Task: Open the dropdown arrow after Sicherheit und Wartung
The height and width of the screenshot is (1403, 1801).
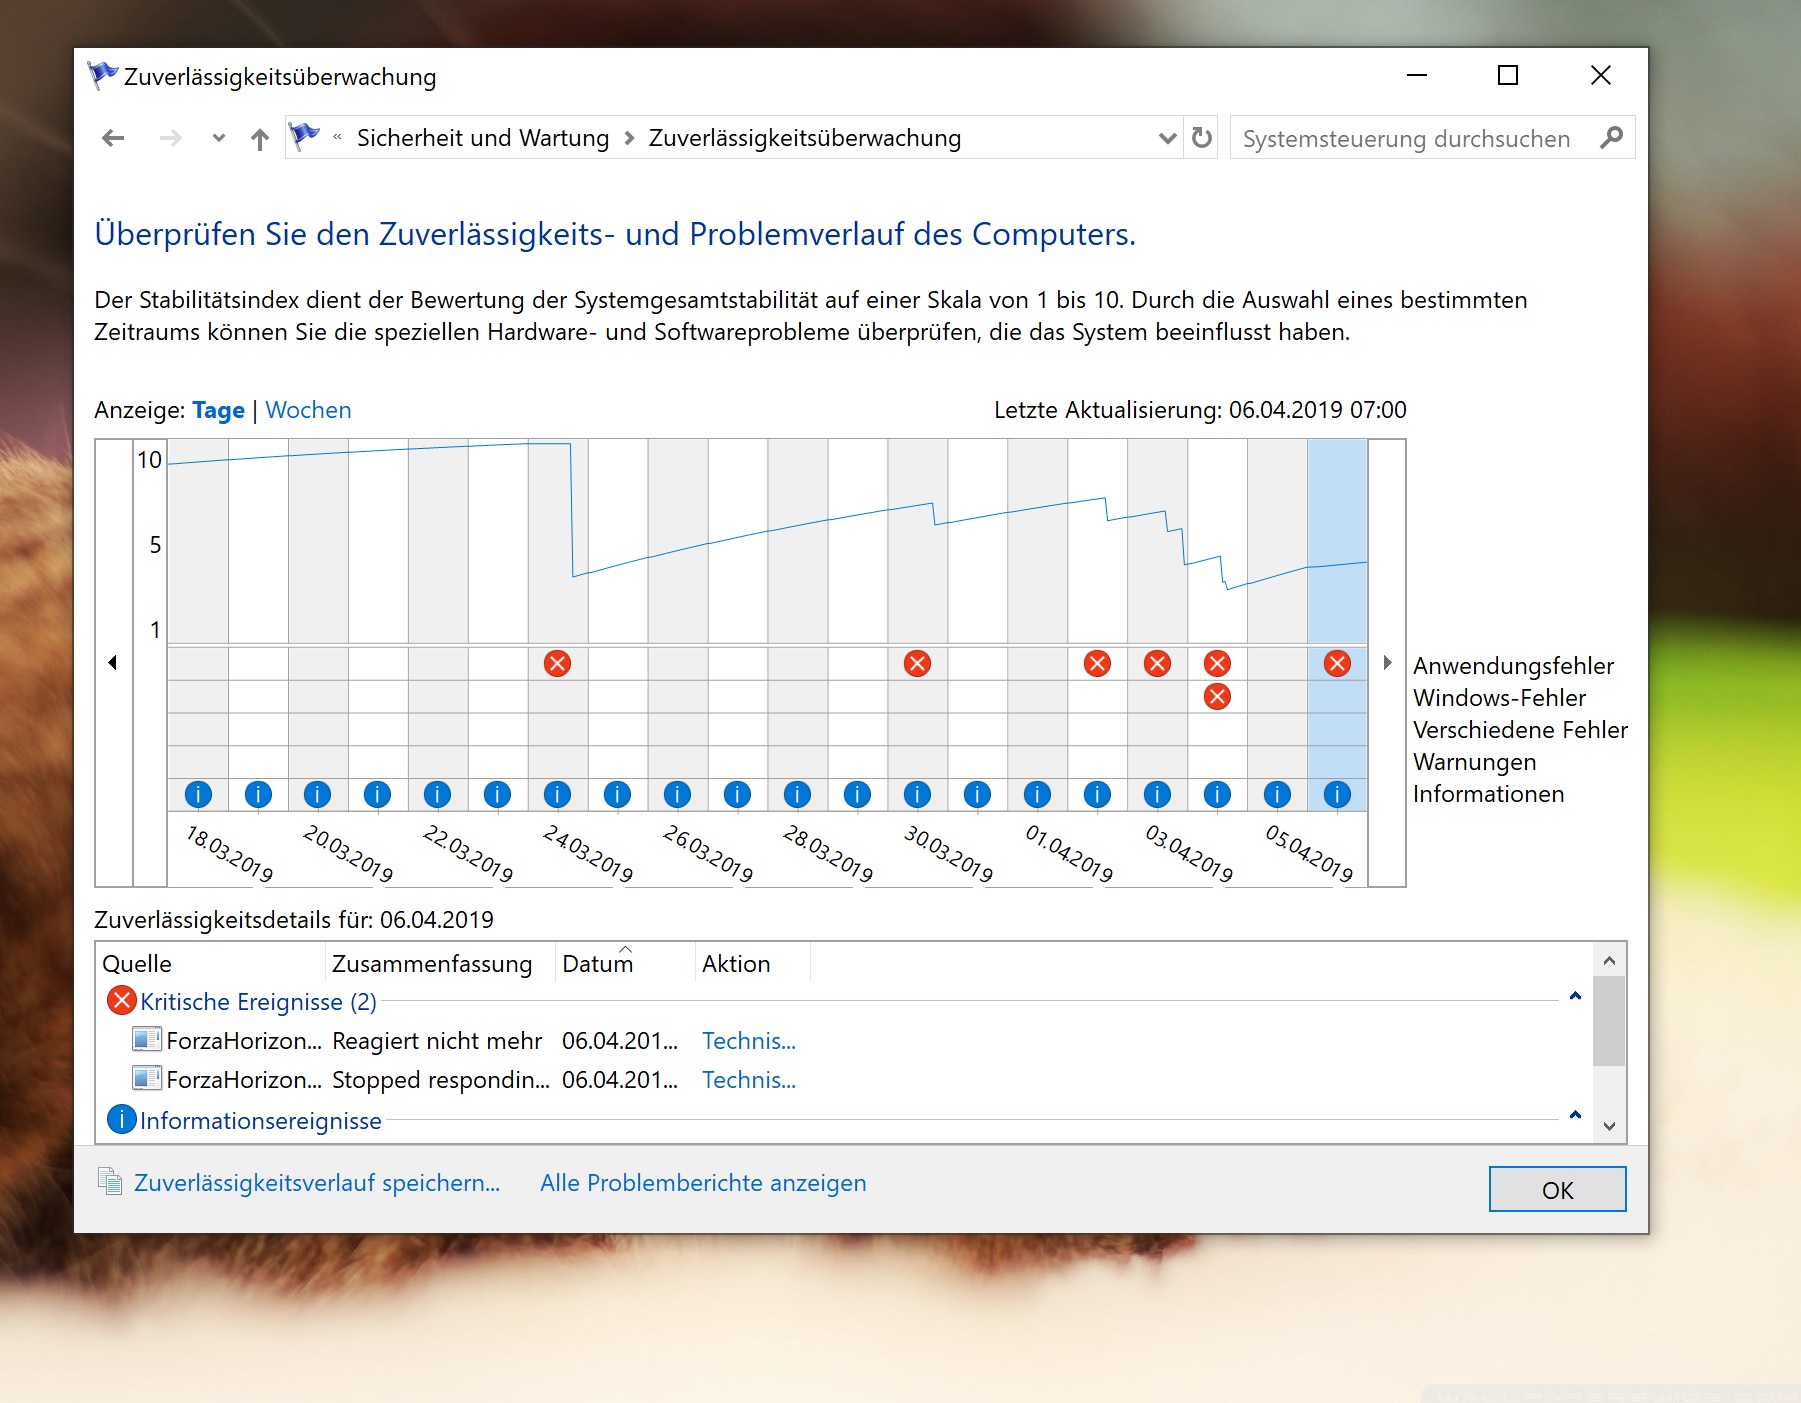Action: [x=629, y=138]
